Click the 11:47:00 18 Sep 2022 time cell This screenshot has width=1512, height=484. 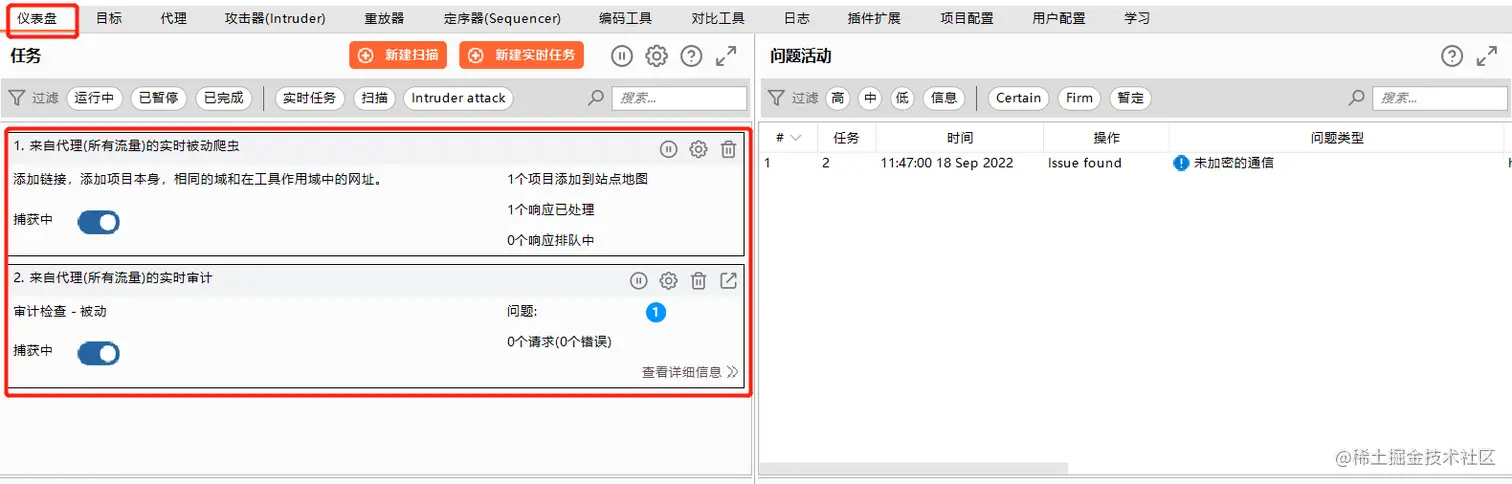click(x=947, y=163)
